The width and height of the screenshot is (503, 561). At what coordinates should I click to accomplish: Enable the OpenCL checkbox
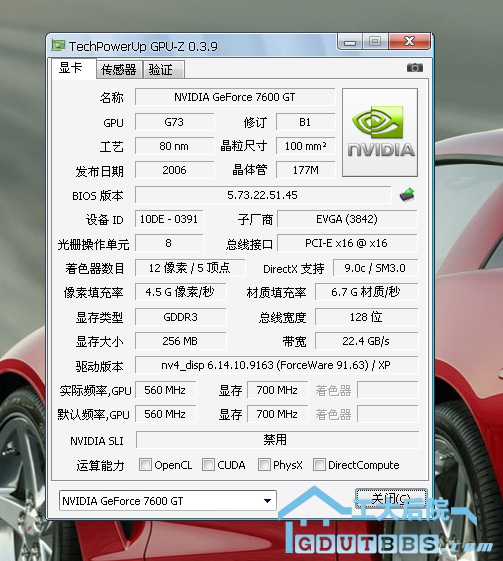(x=145, y=464)
